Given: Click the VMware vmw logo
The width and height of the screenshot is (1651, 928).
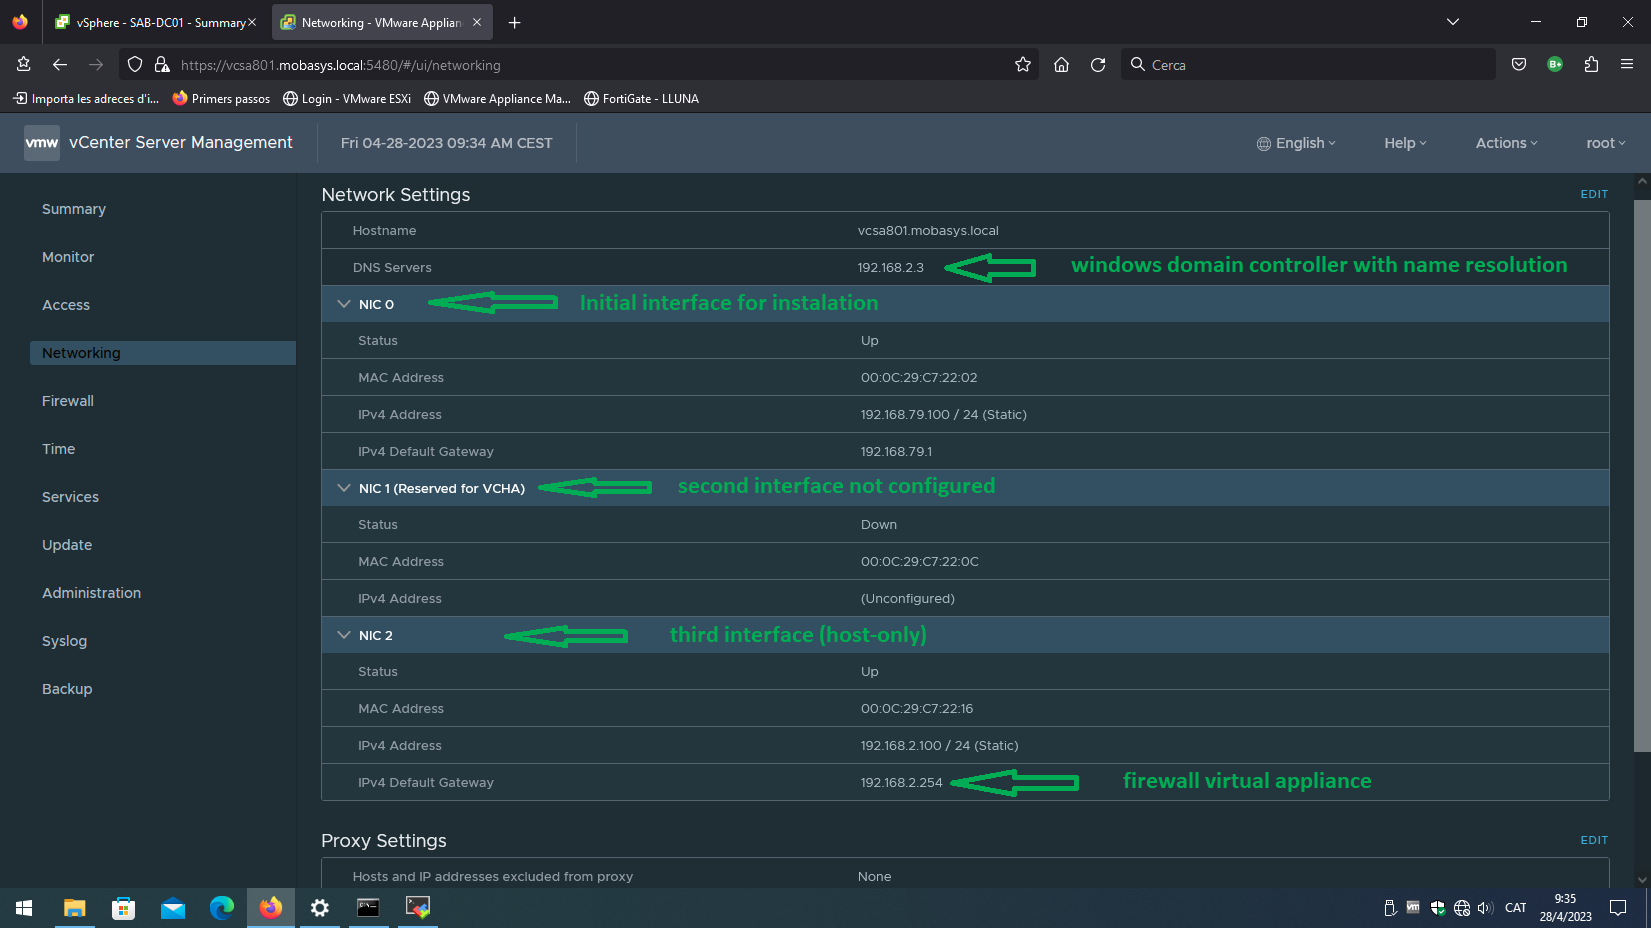Looking at the screenshot, I should point(42,143).
